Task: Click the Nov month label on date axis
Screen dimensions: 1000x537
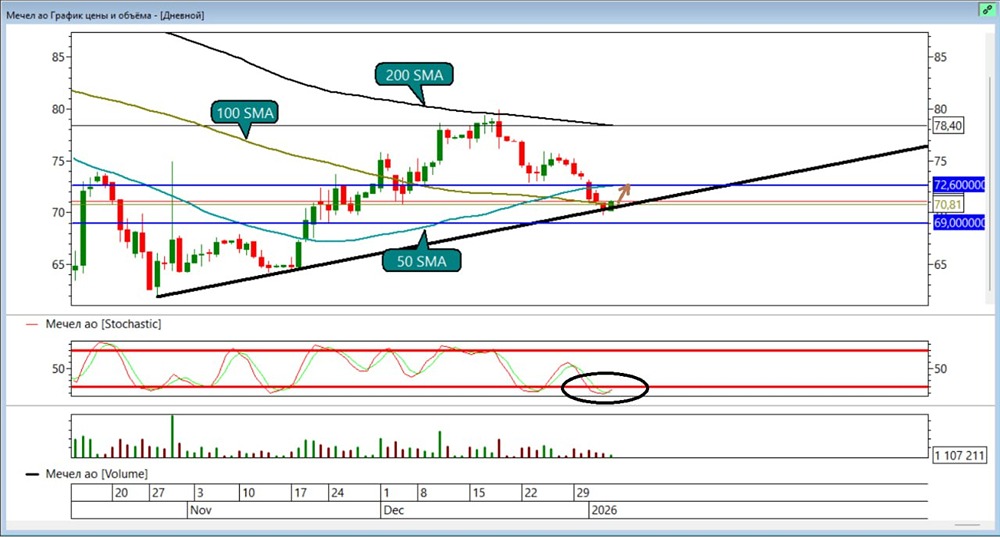Action: point(201,510)
